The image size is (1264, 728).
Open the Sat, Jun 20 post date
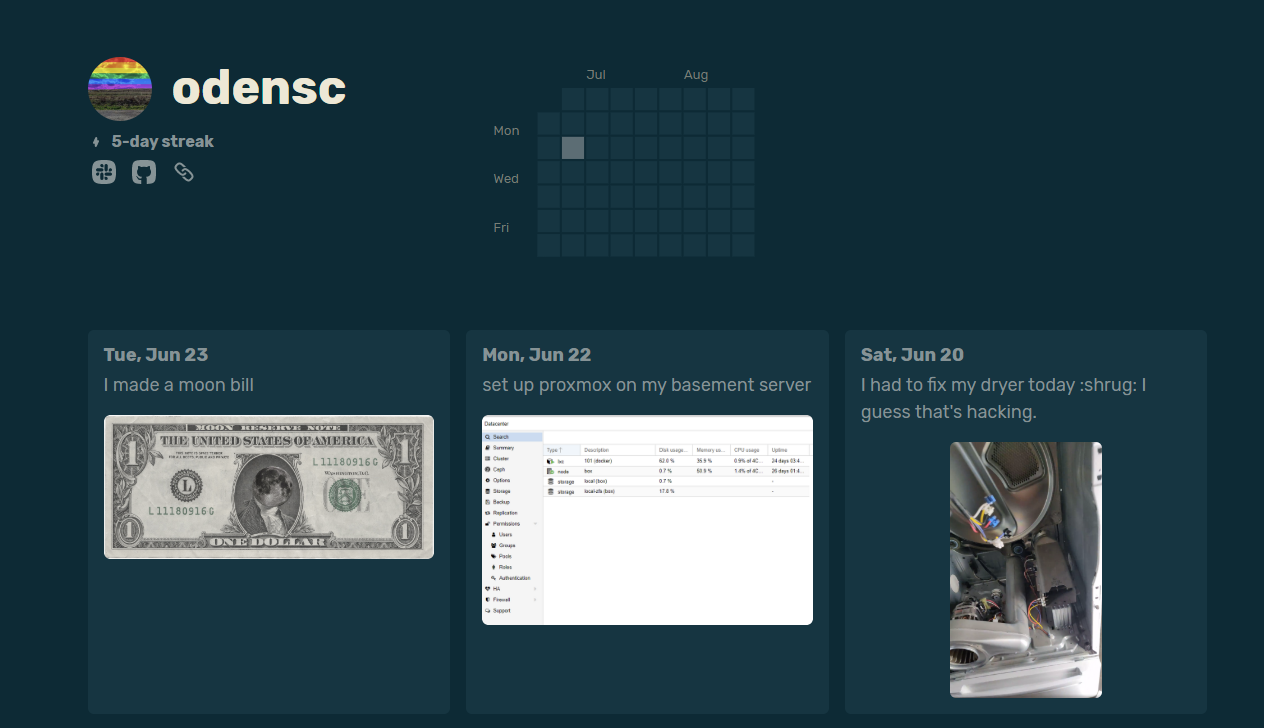point(912,355)
